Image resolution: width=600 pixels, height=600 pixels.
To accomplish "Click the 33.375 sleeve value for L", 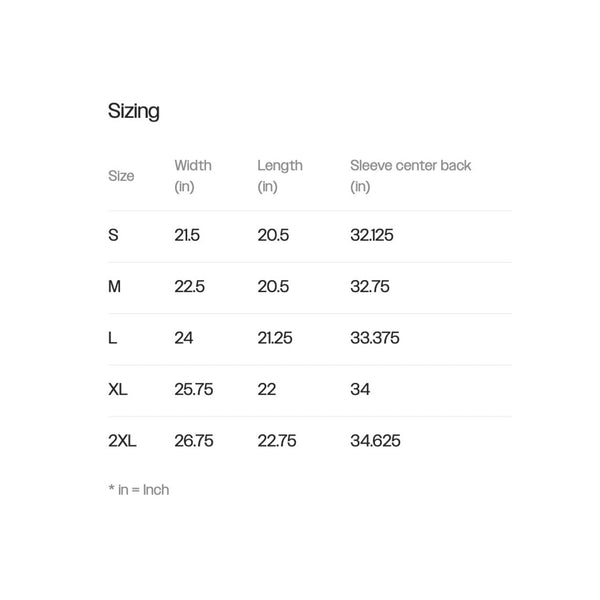I will [375, 338].
